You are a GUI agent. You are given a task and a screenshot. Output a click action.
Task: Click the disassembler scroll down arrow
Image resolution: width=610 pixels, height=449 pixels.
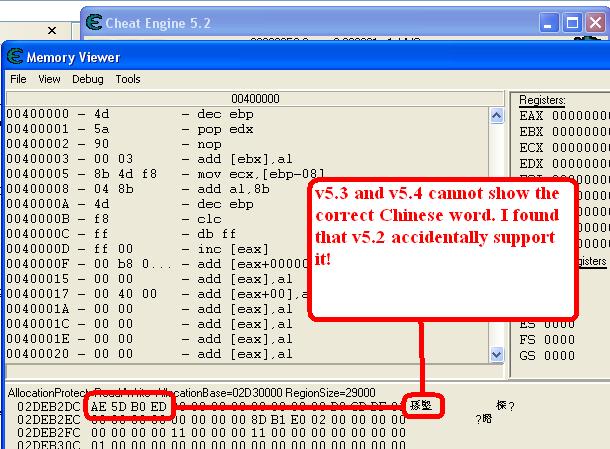click(x=496, y=354)
